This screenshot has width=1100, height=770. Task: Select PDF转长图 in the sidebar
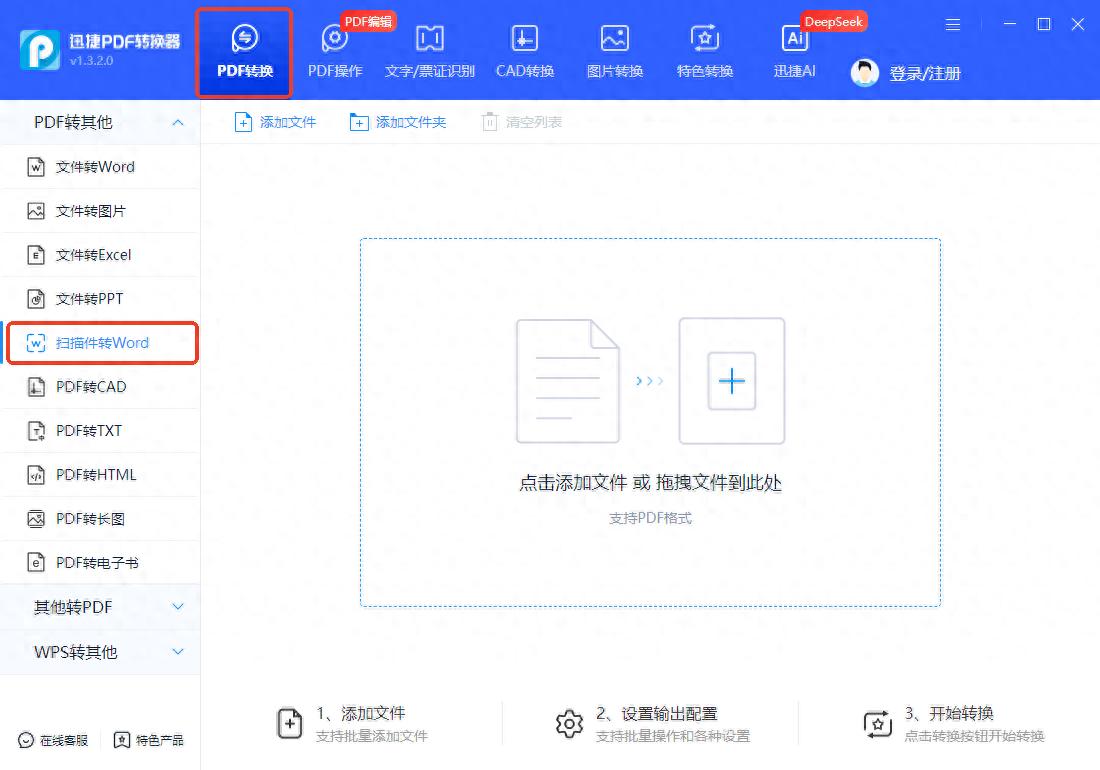90,519
